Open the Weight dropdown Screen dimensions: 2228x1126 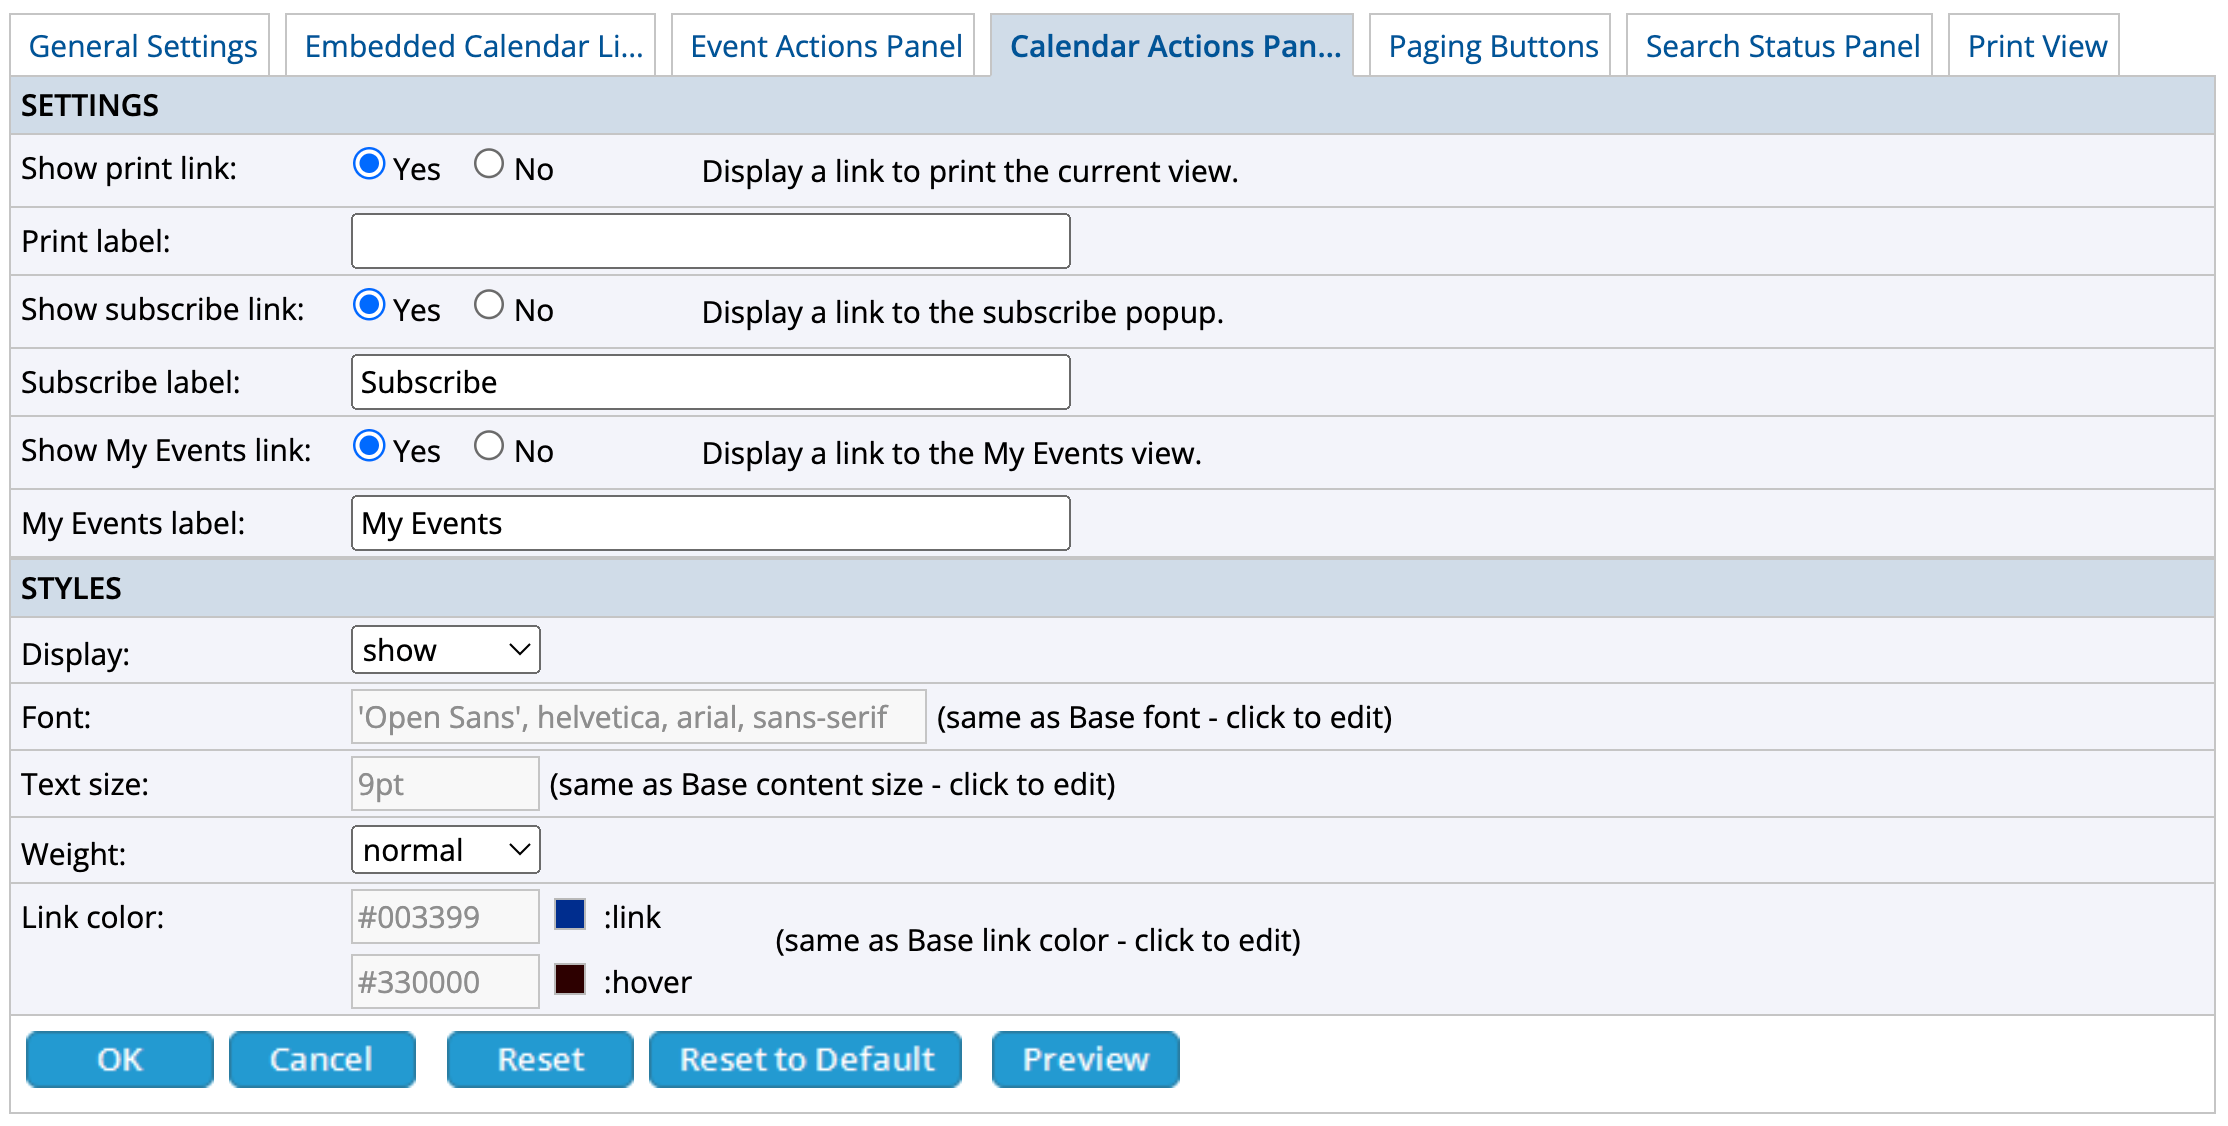(x=446, y=850)
